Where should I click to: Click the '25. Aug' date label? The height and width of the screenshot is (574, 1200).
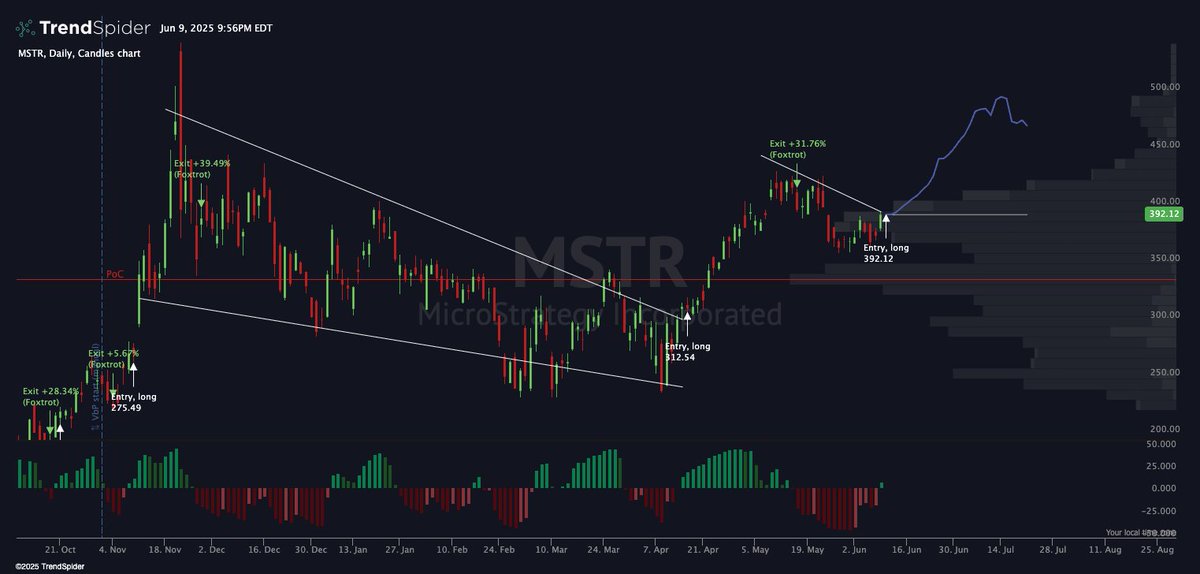click(x=1157, y=550)
